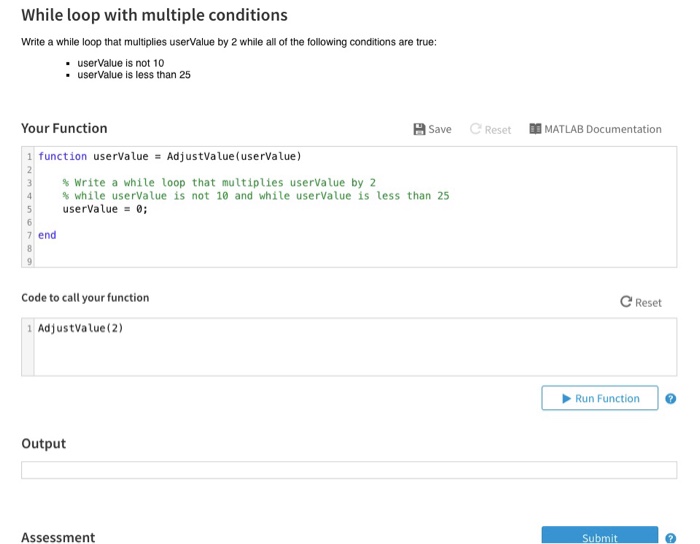Click the comment line starting "while userValue"
This screenshot has width=700, height=544.
pos(255,196)
